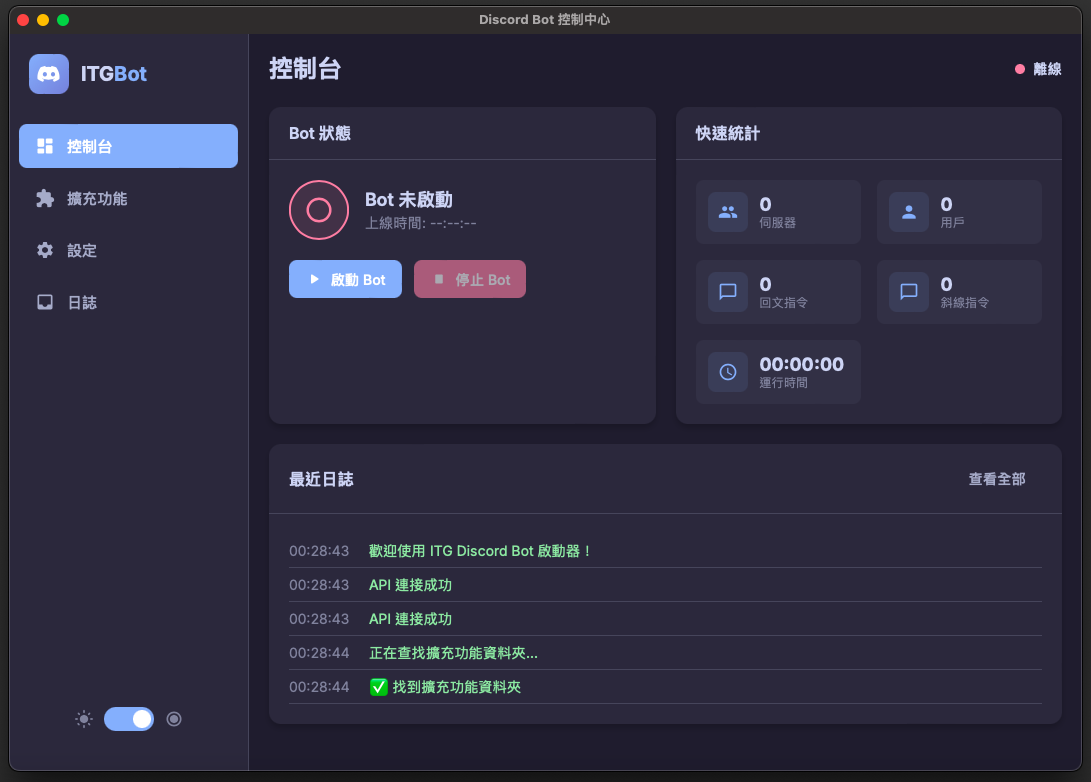Select the chat bubble icon for 回文指令
Viewport: 1091px width, 782px height.
727,292
